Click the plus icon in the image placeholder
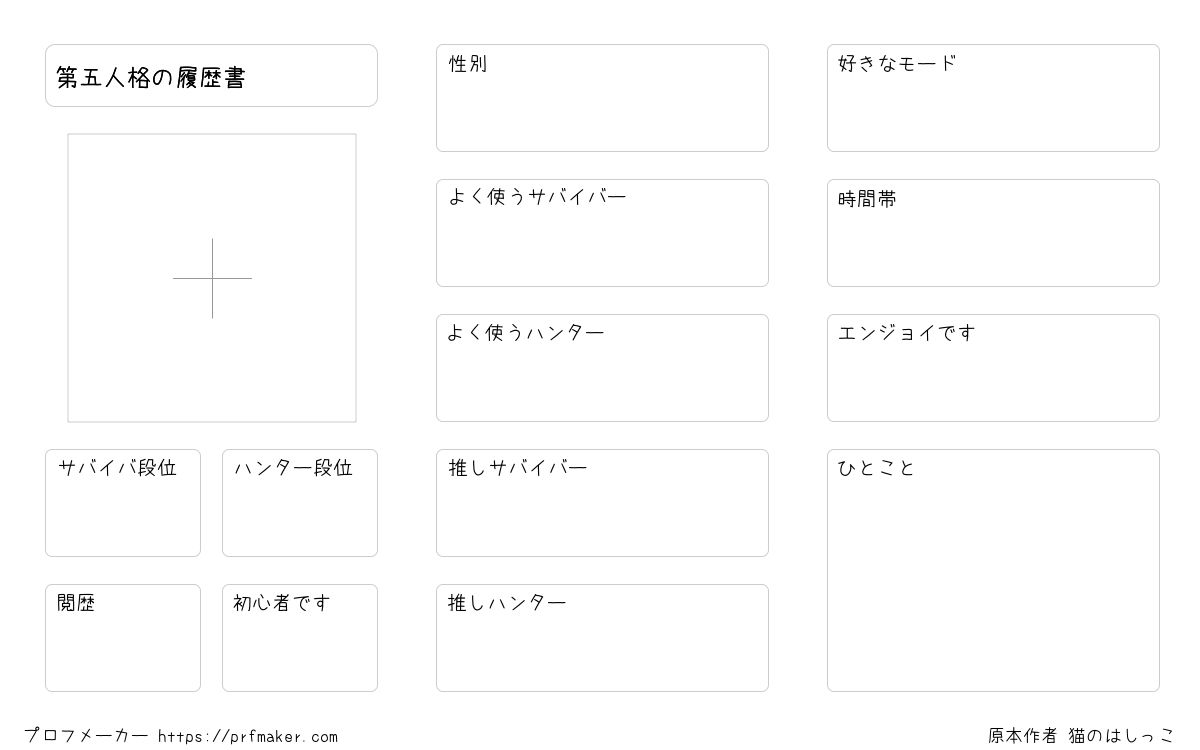Viewport: 1200px width, 750px height. (x=212, y=278)
